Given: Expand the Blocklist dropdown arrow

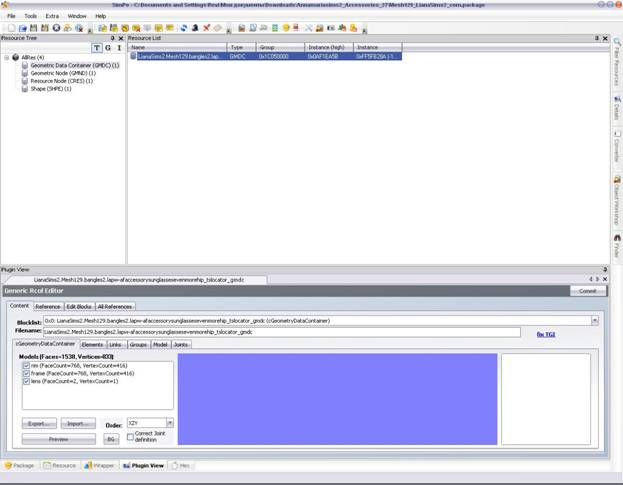Looking at the screenshot, I should 595,321.
